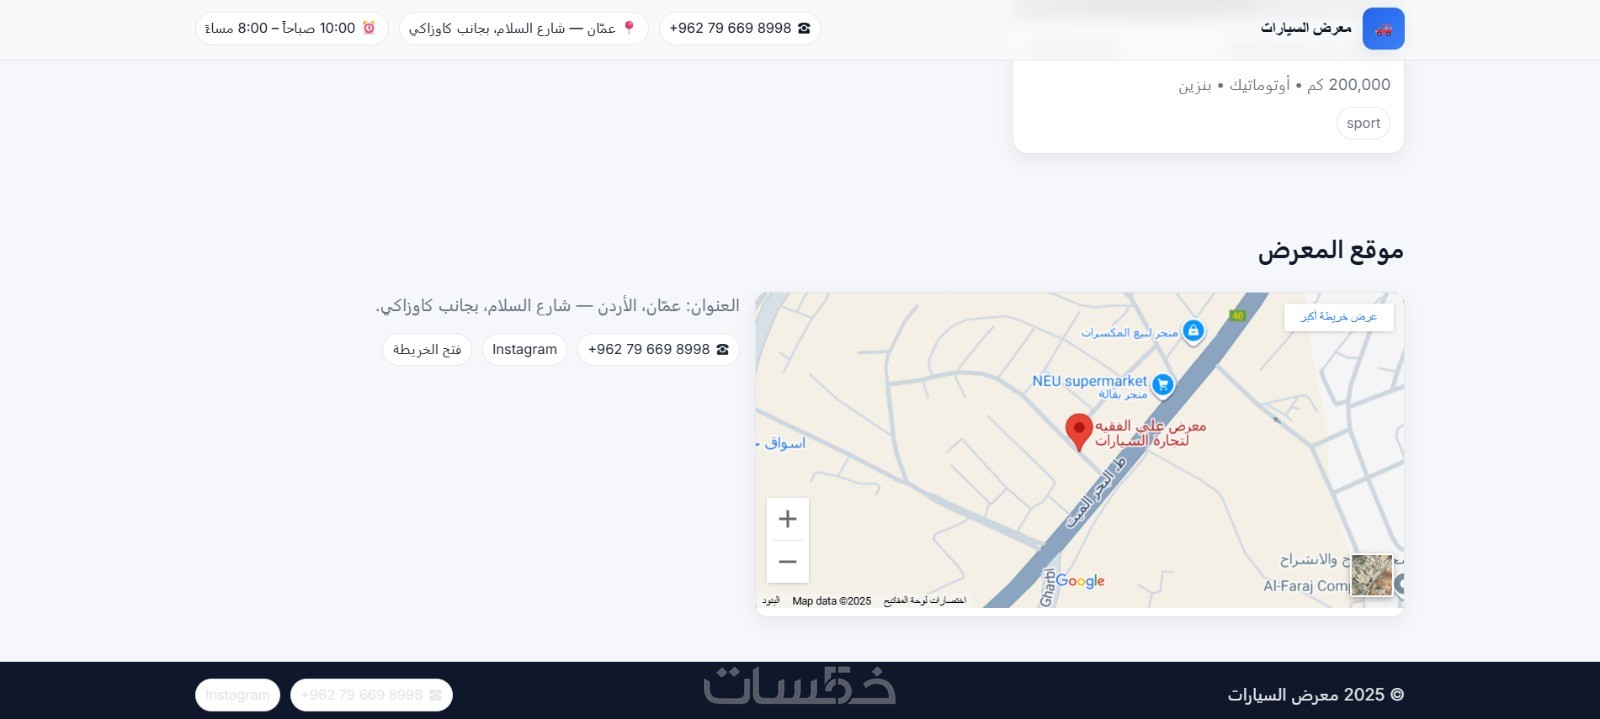The image size is (1600, 719).
Task: Click header address pill with pin icon
Action: point(523,29)
